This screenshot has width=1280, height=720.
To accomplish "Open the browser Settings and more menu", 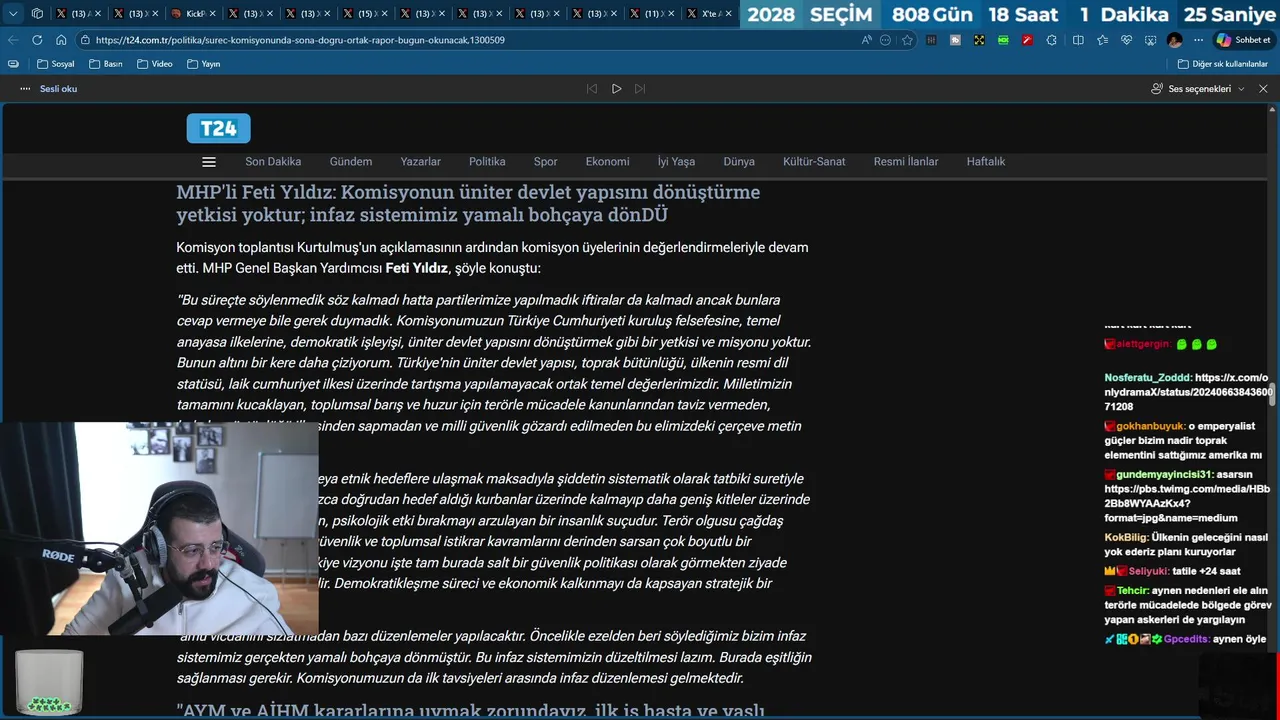I will (x=1198, y=40).
